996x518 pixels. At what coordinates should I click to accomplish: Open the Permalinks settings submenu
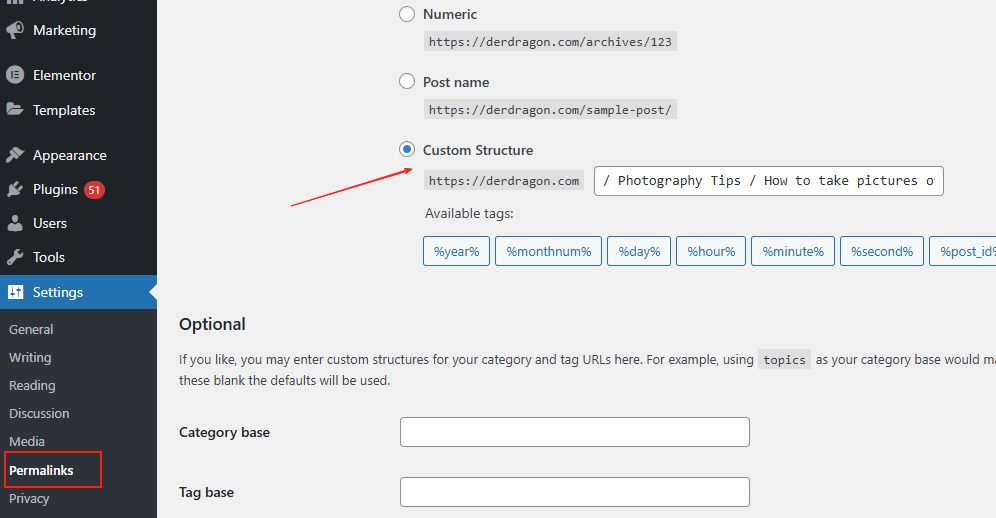pyautogui.click(x=41, y=470)
